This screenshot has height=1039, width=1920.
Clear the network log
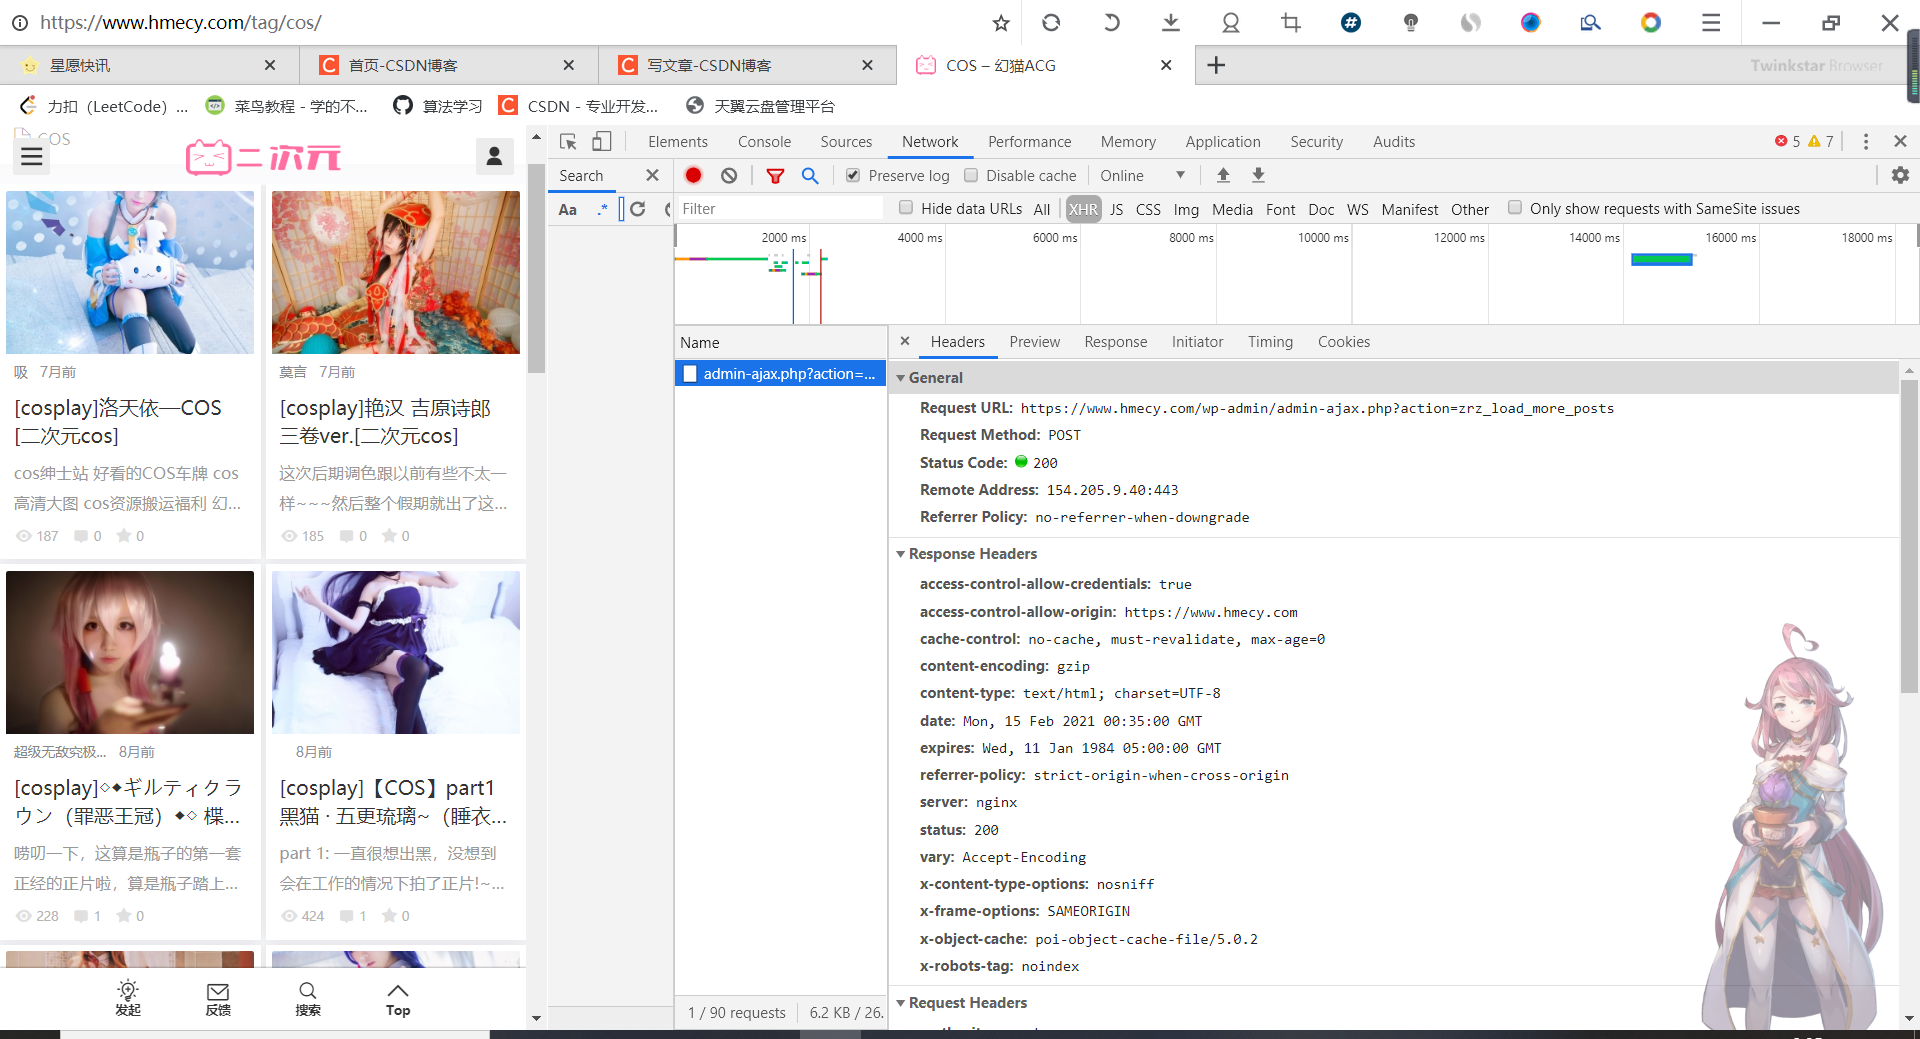pyautogui.click(x=729, y=175)
